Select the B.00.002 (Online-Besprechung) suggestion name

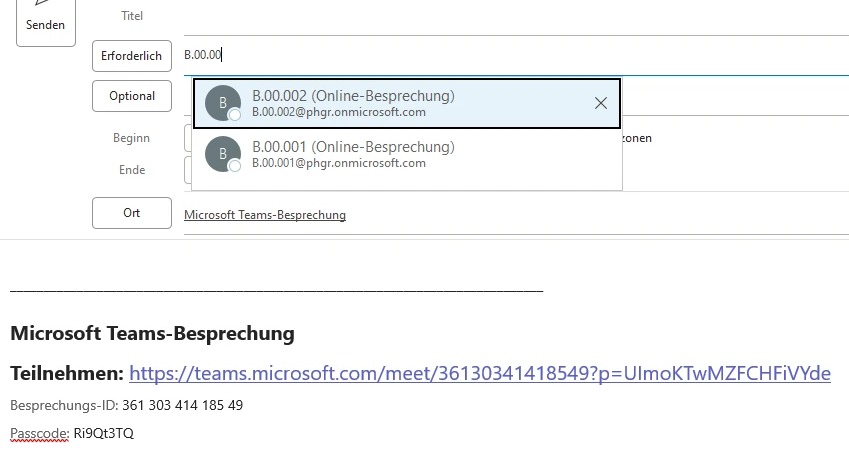coord(353,96)
